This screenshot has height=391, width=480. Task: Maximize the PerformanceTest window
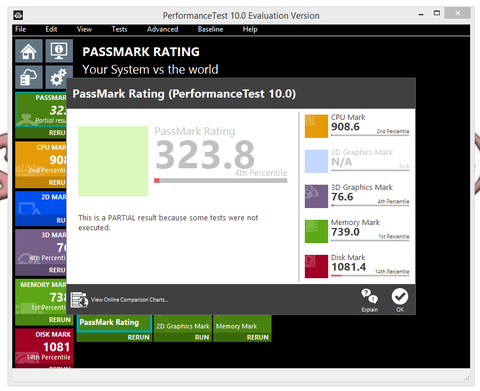tap(437, 13)
